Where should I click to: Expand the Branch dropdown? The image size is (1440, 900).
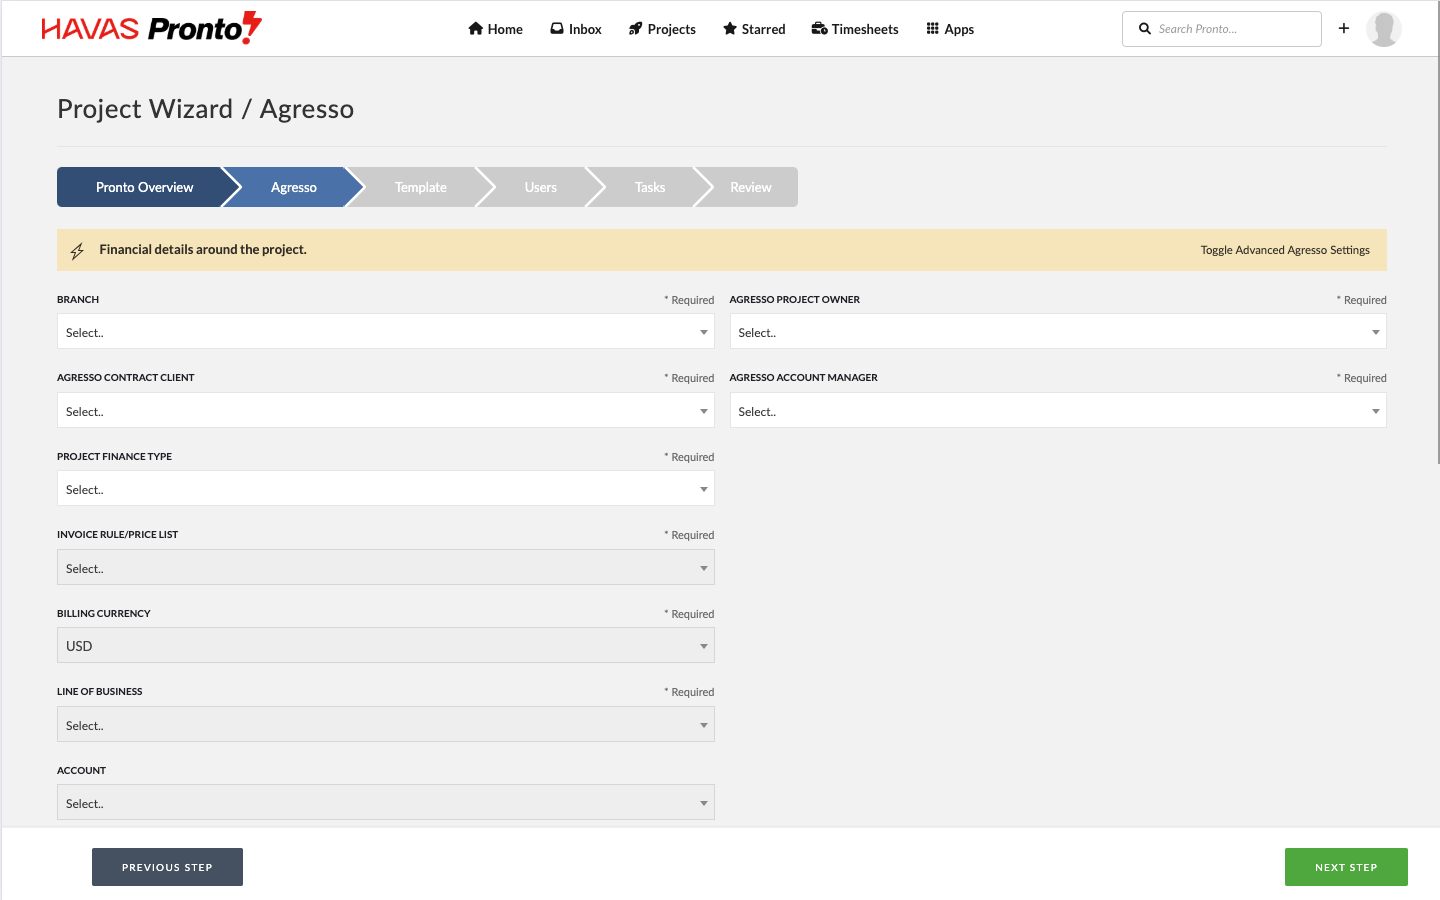pyautogui.click(x=385, y=332)
